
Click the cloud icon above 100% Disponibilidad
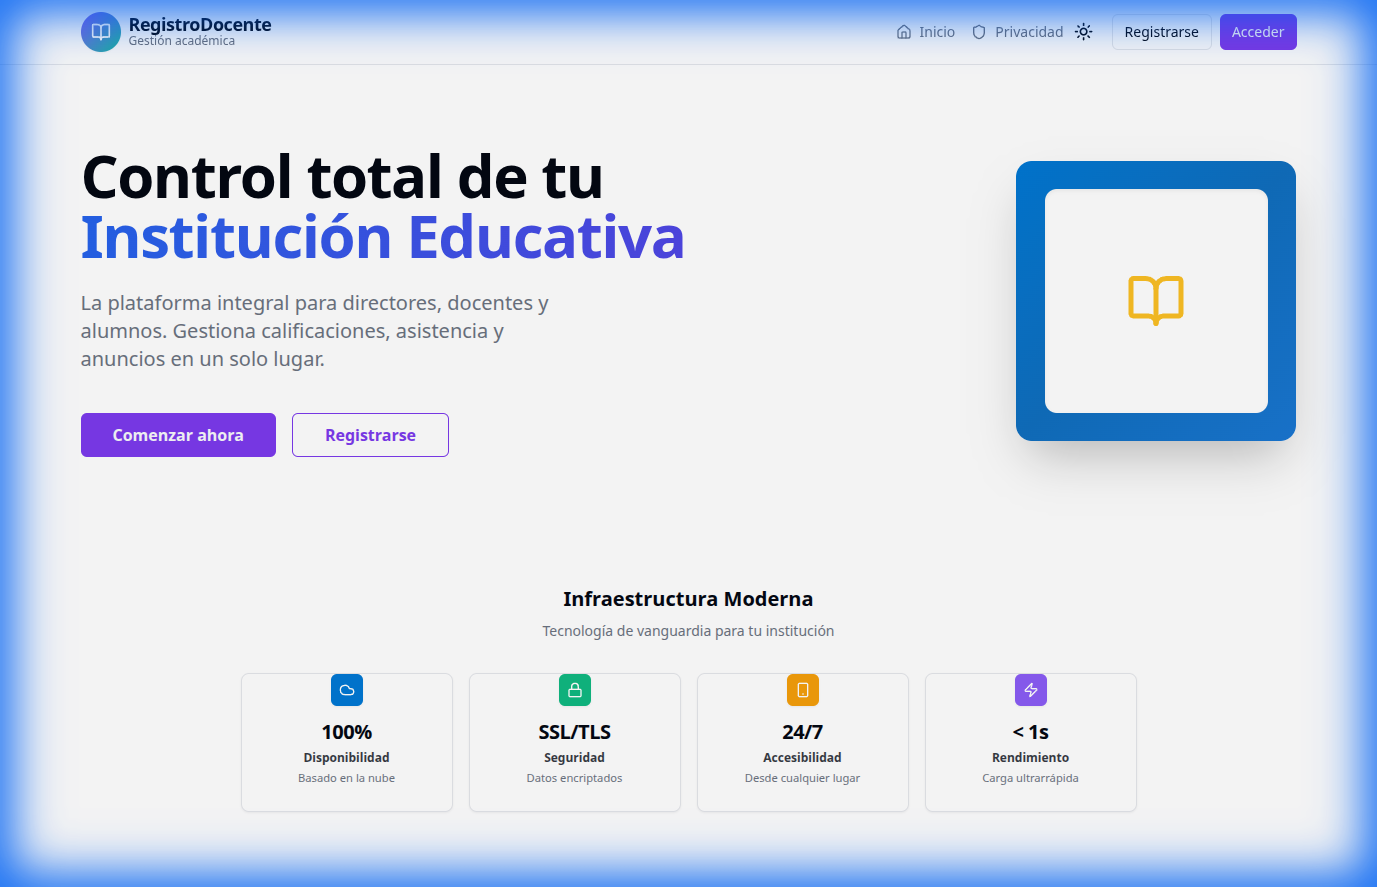[x=346, y=689]
